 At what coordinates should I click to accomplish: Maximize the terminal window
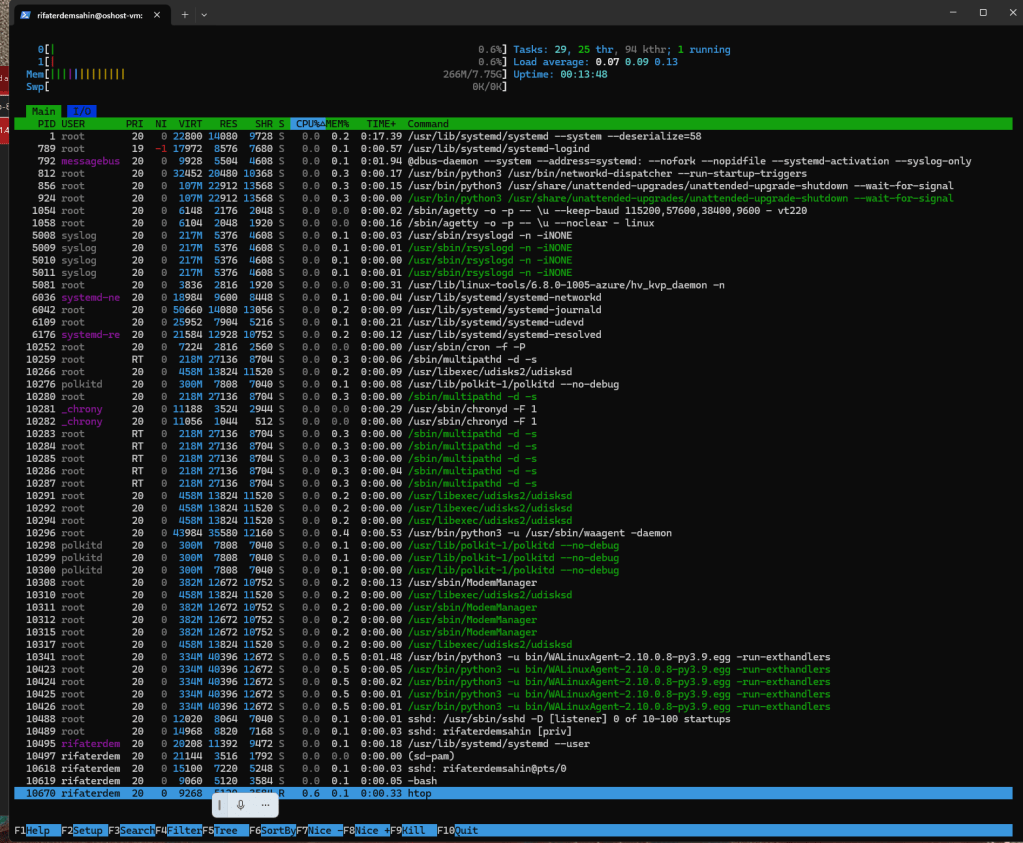coord(983,12)
